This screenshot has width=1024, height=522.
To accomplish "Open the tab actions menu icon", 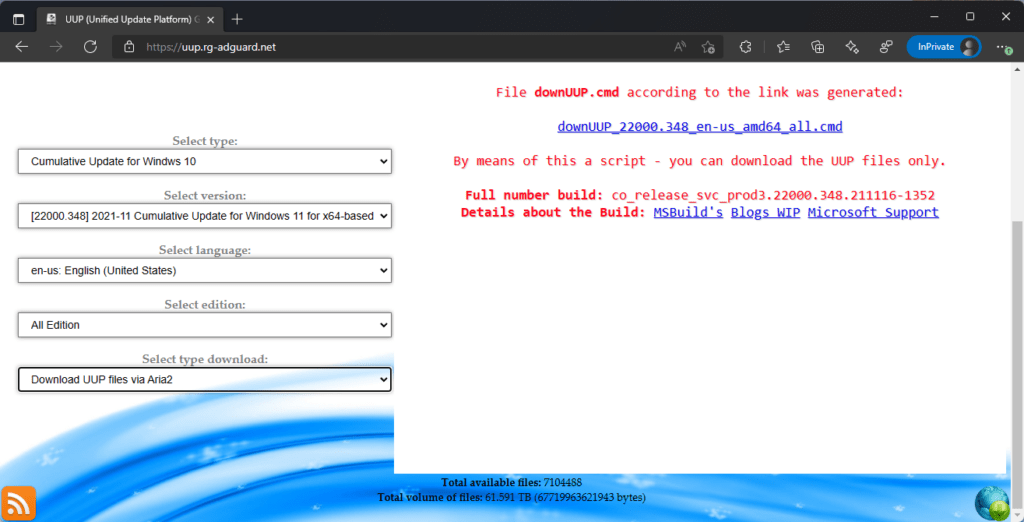I will coord(18,19).
